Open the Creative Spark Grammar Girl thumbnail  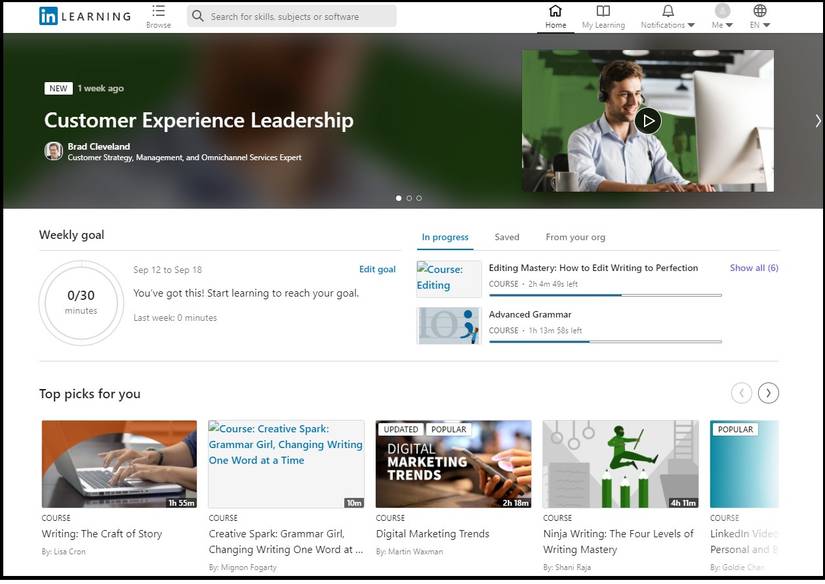point(286,464)
